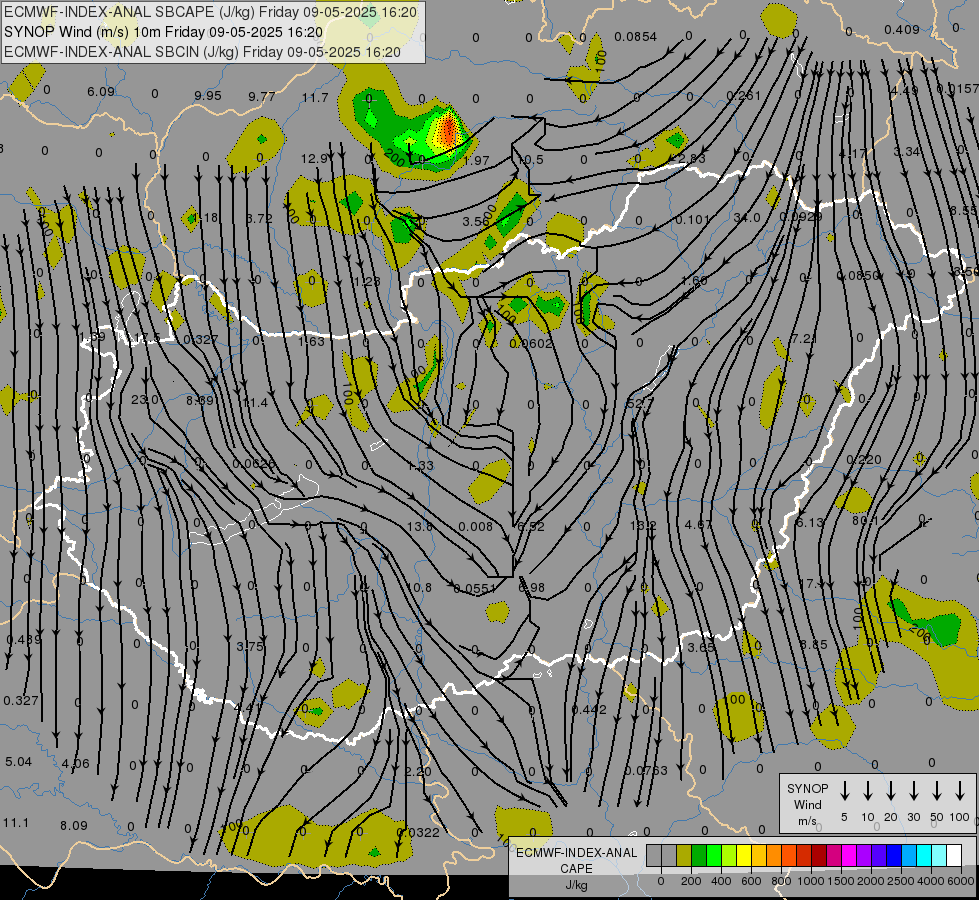Click the '80.1' value on the map
The width and height of the screenshot is (979, 900).
click(865, 520)
